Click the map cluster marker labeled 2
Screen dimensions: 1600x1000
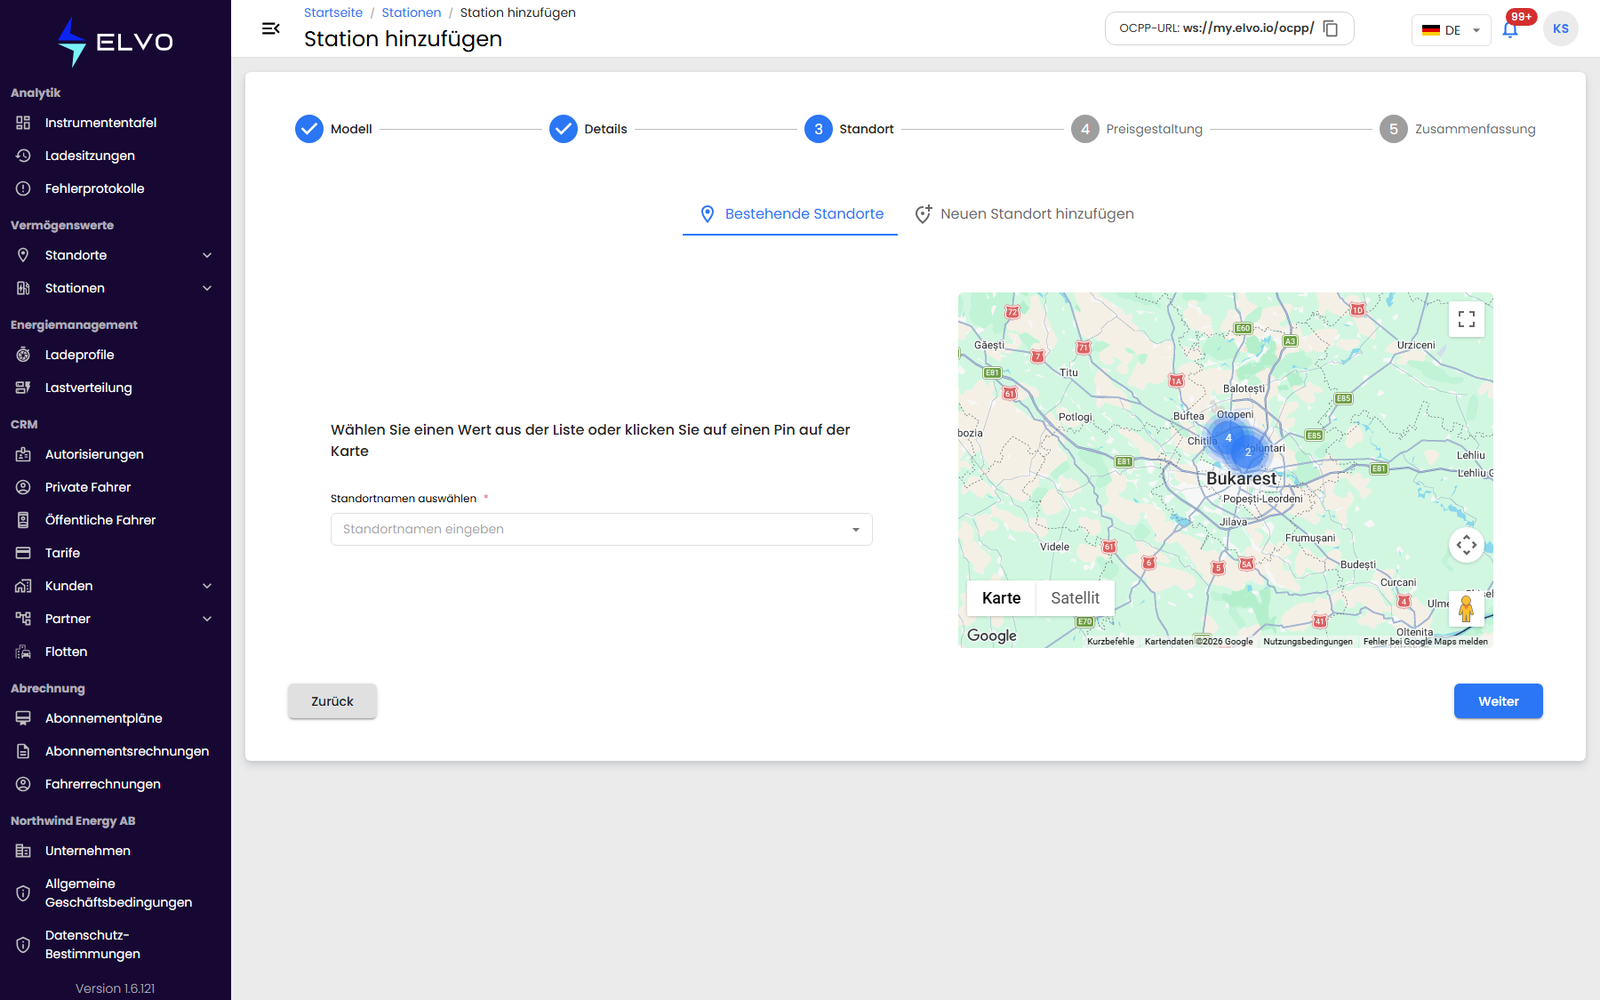(1248, 452)
